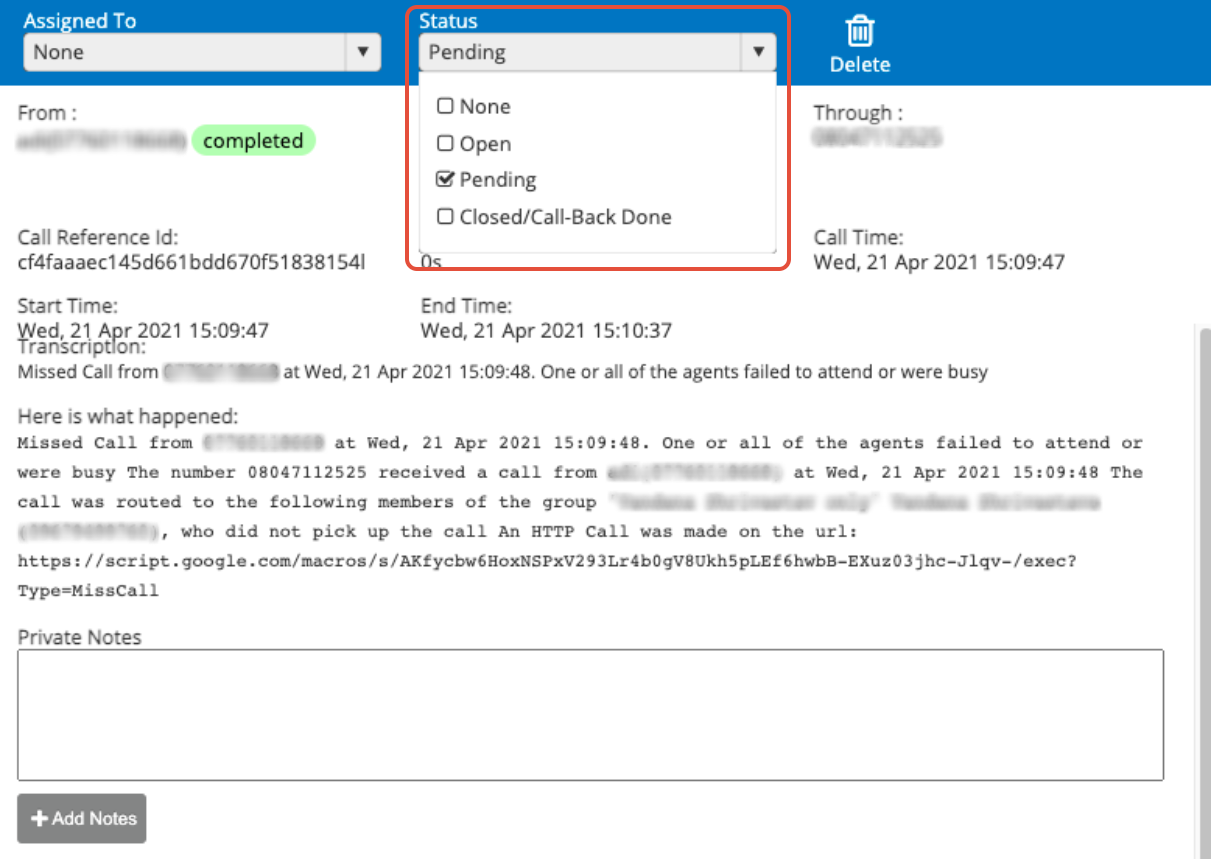Click the Delete trash icon

[x=859, y=32]
